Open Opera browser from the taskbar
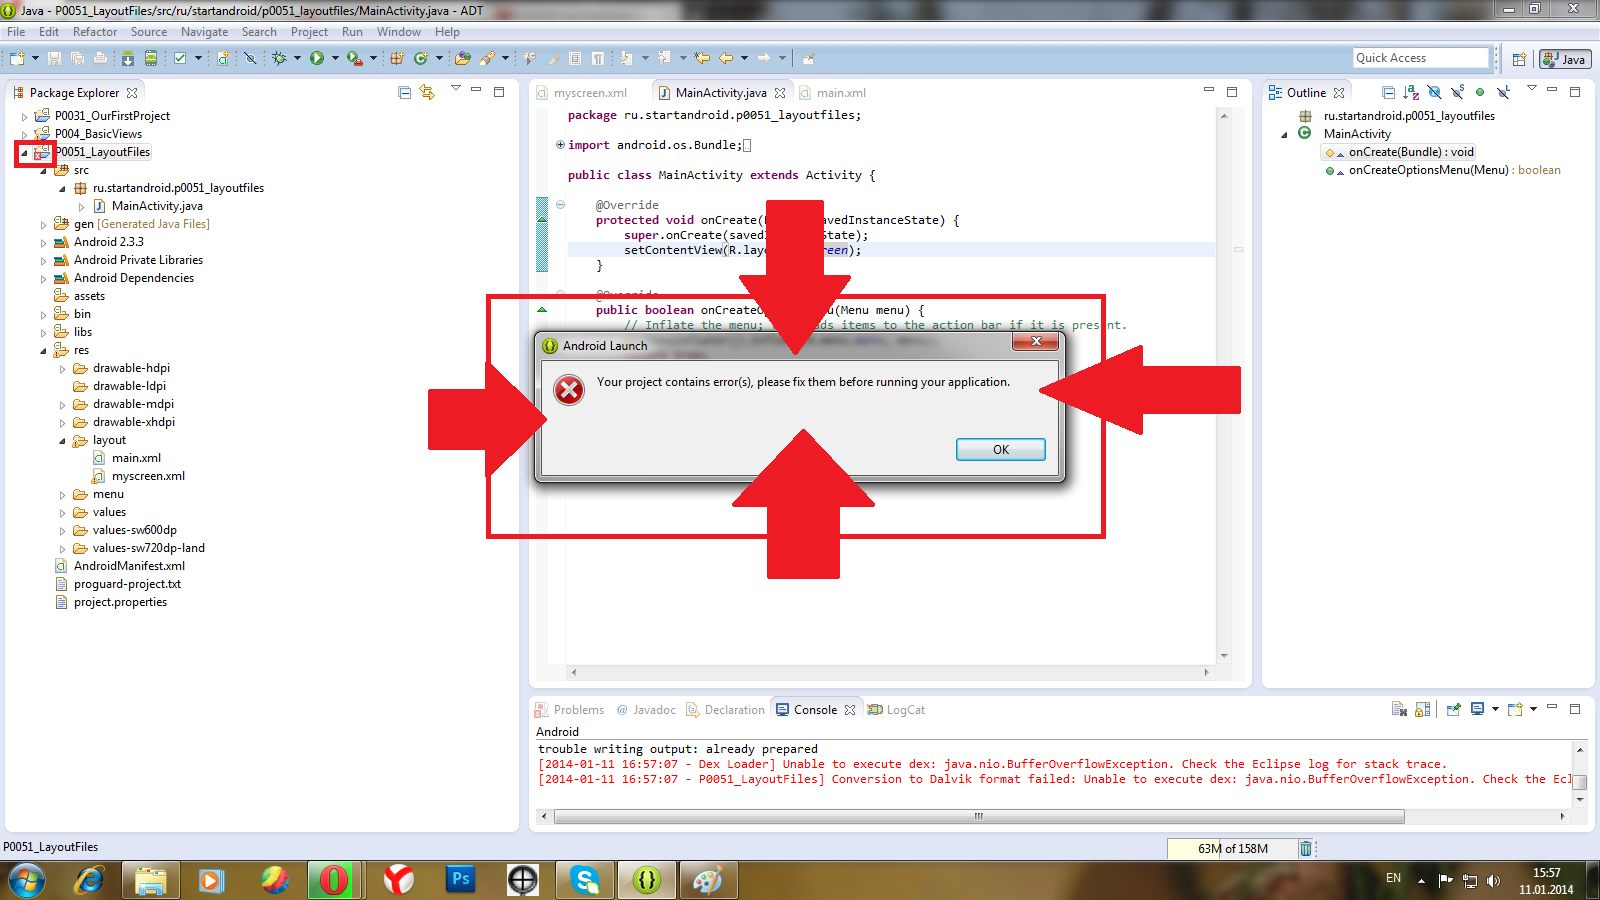The image size is (1600, 900). [334, 880]
